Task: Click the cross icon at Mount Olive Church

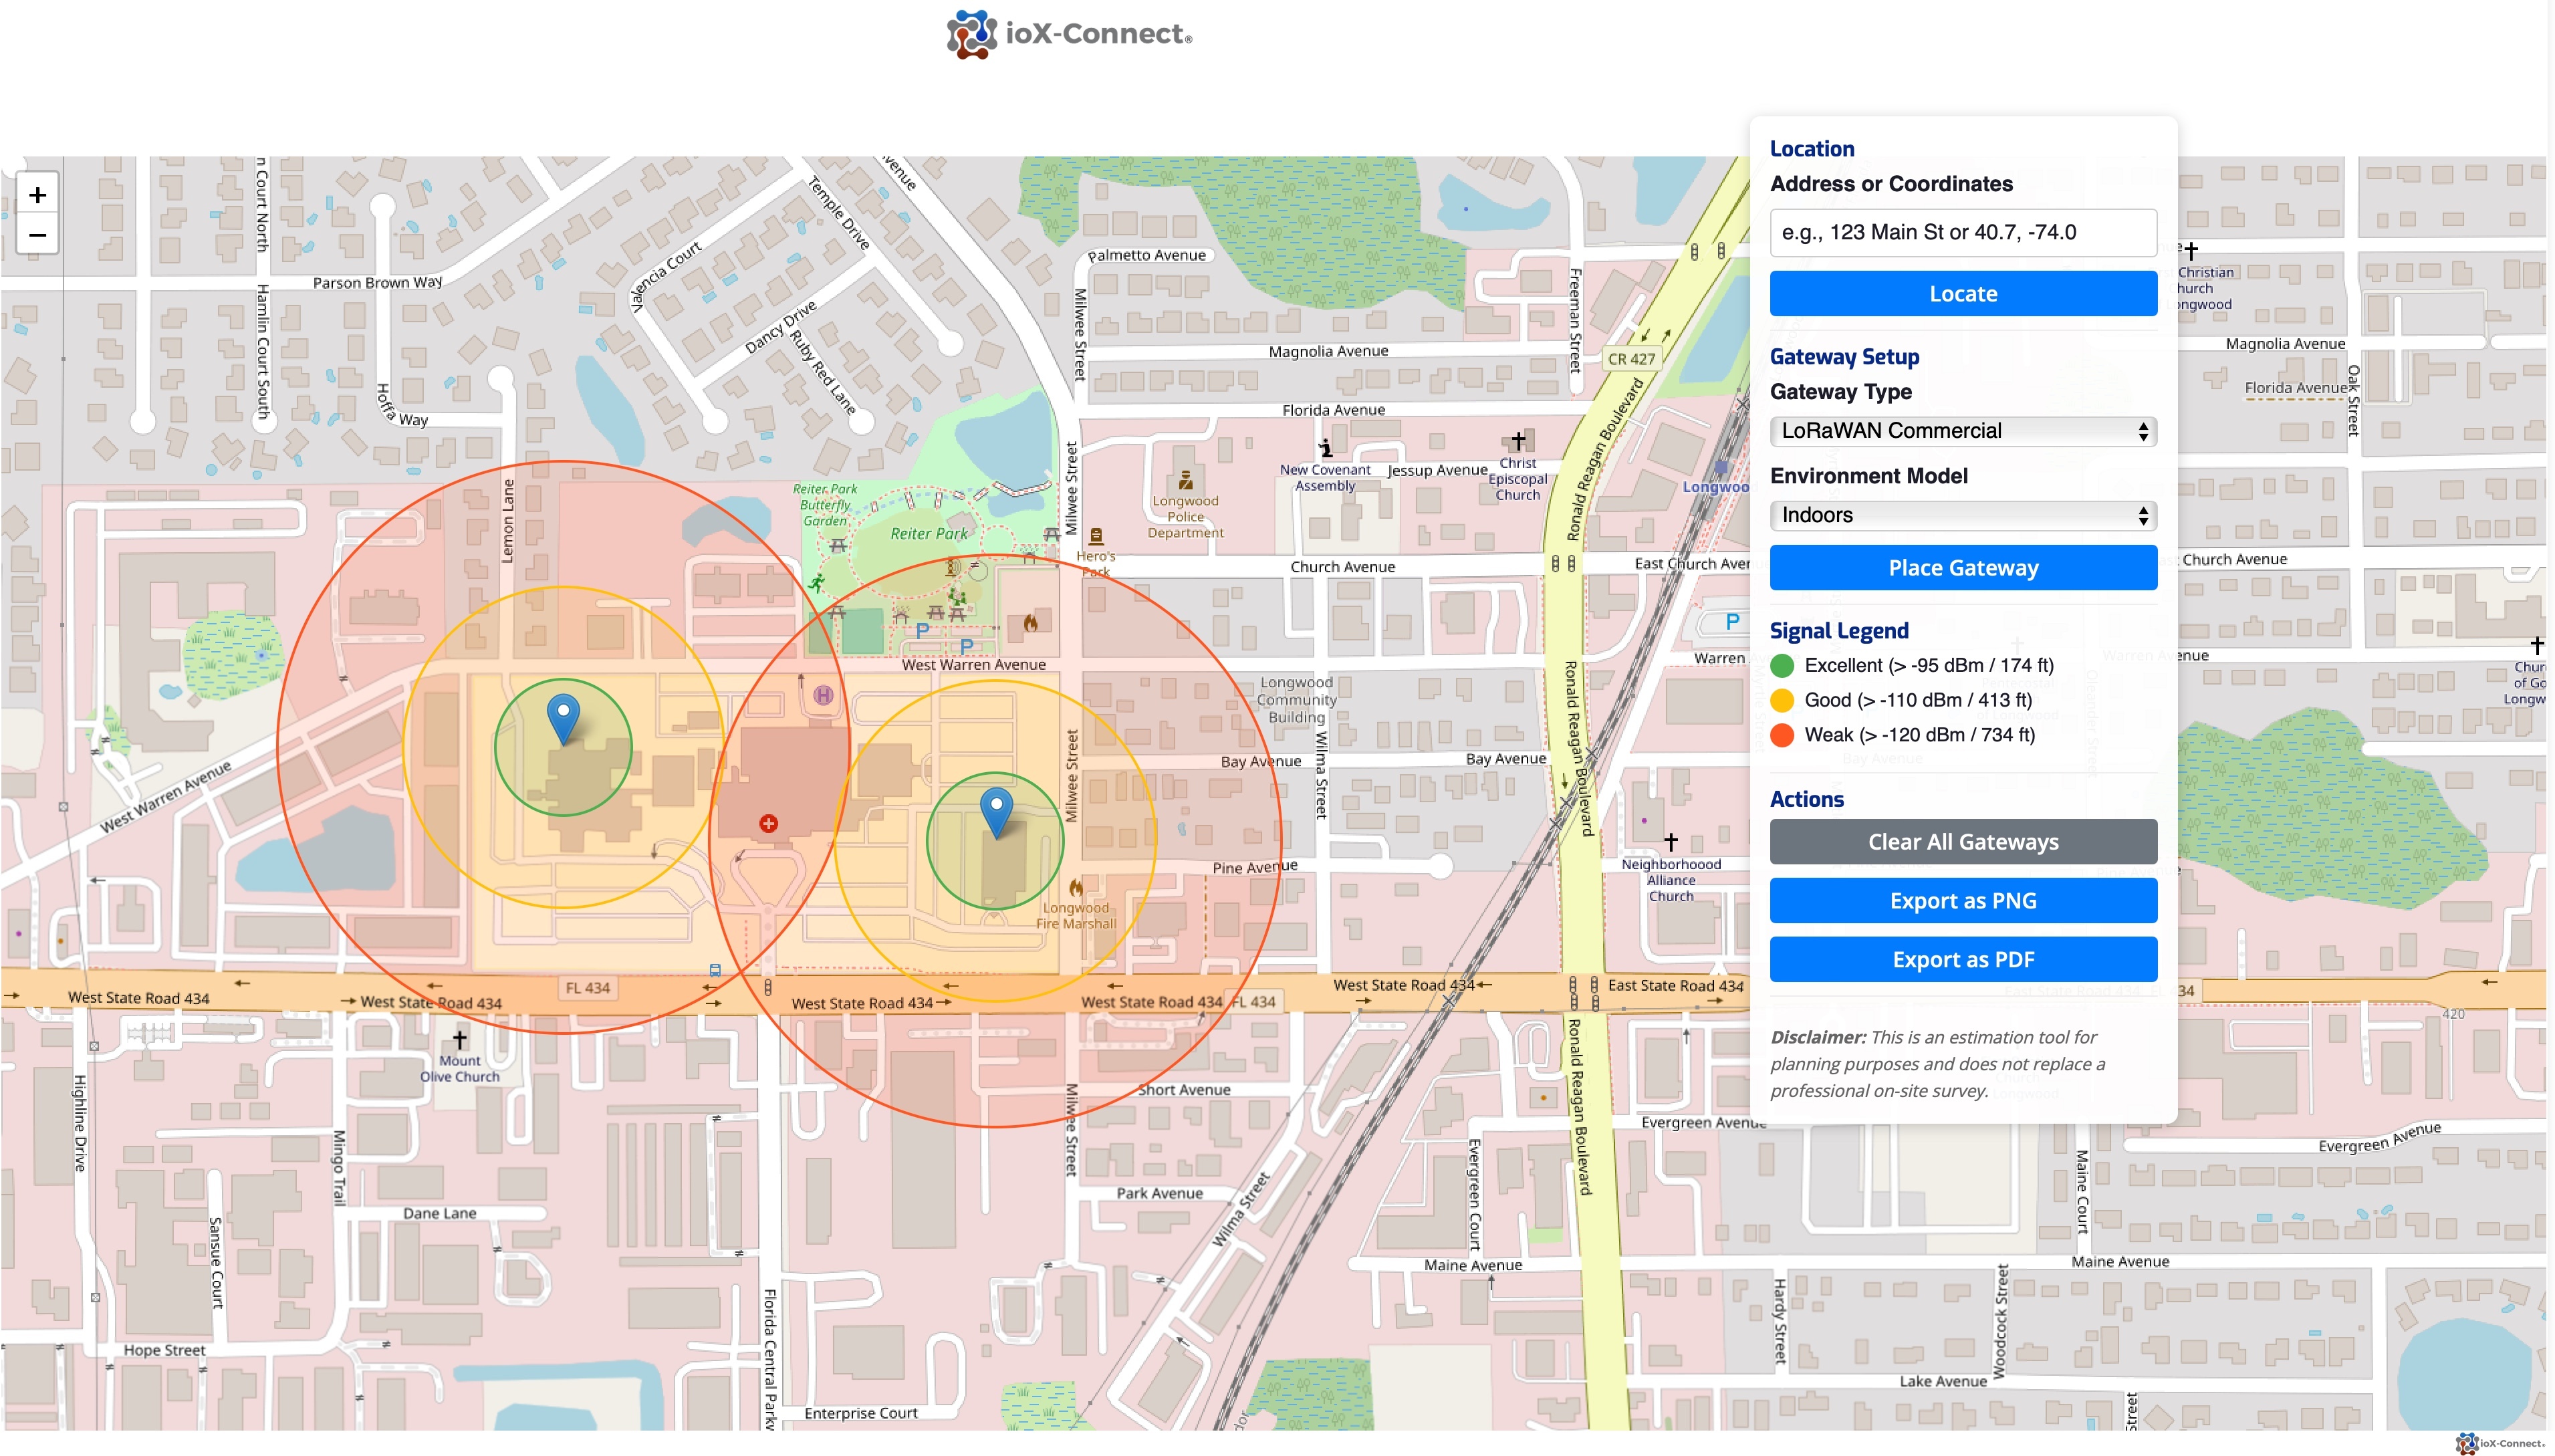Action: tap(461, 1041)
